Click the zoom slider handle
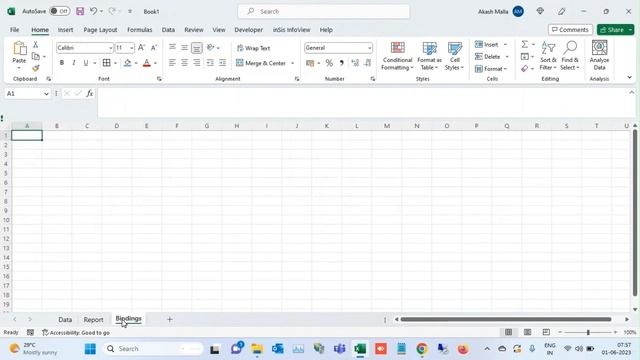Viewport: 640px width, 360px height. click(588, 333)
